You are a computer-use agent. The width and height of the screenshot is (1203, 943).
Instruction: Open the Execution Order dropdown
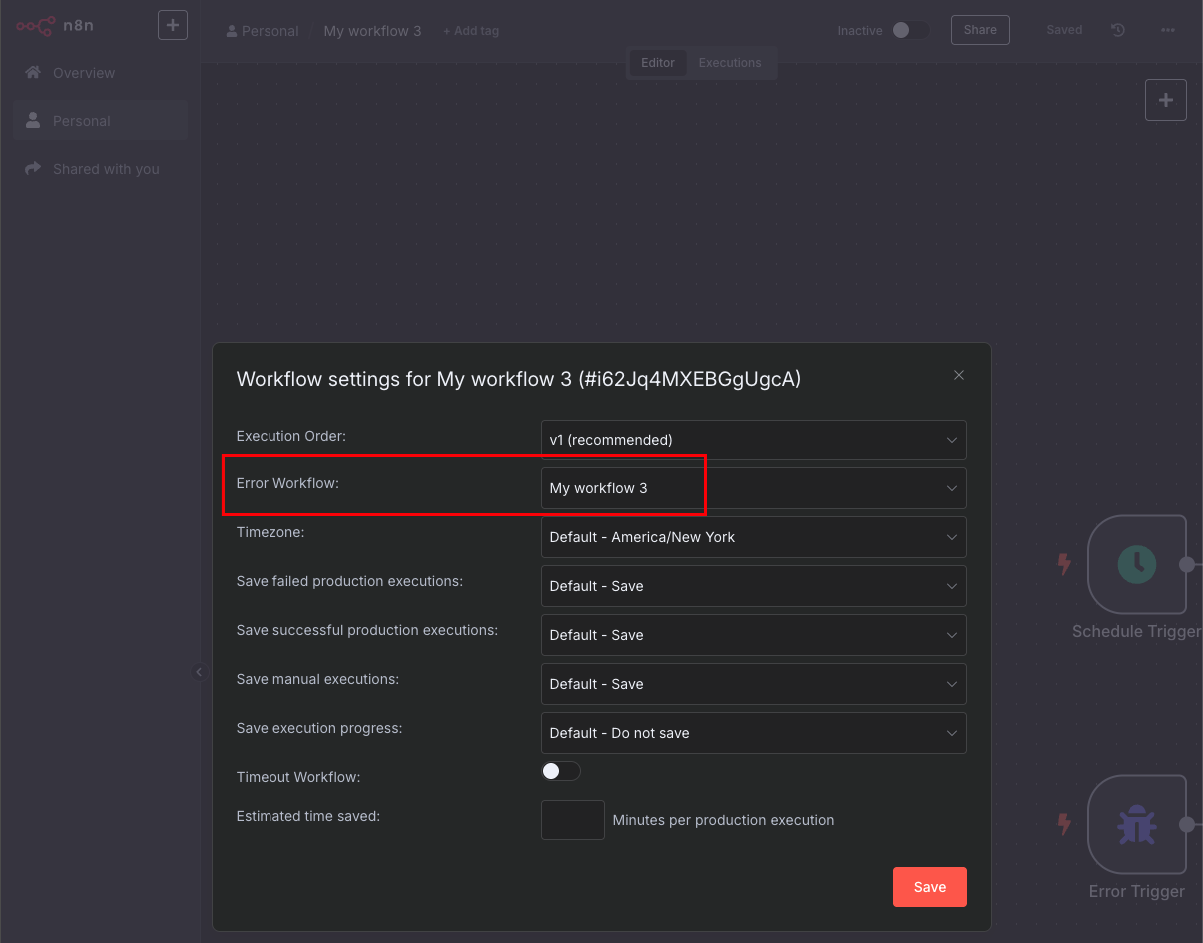pos(754,440)
